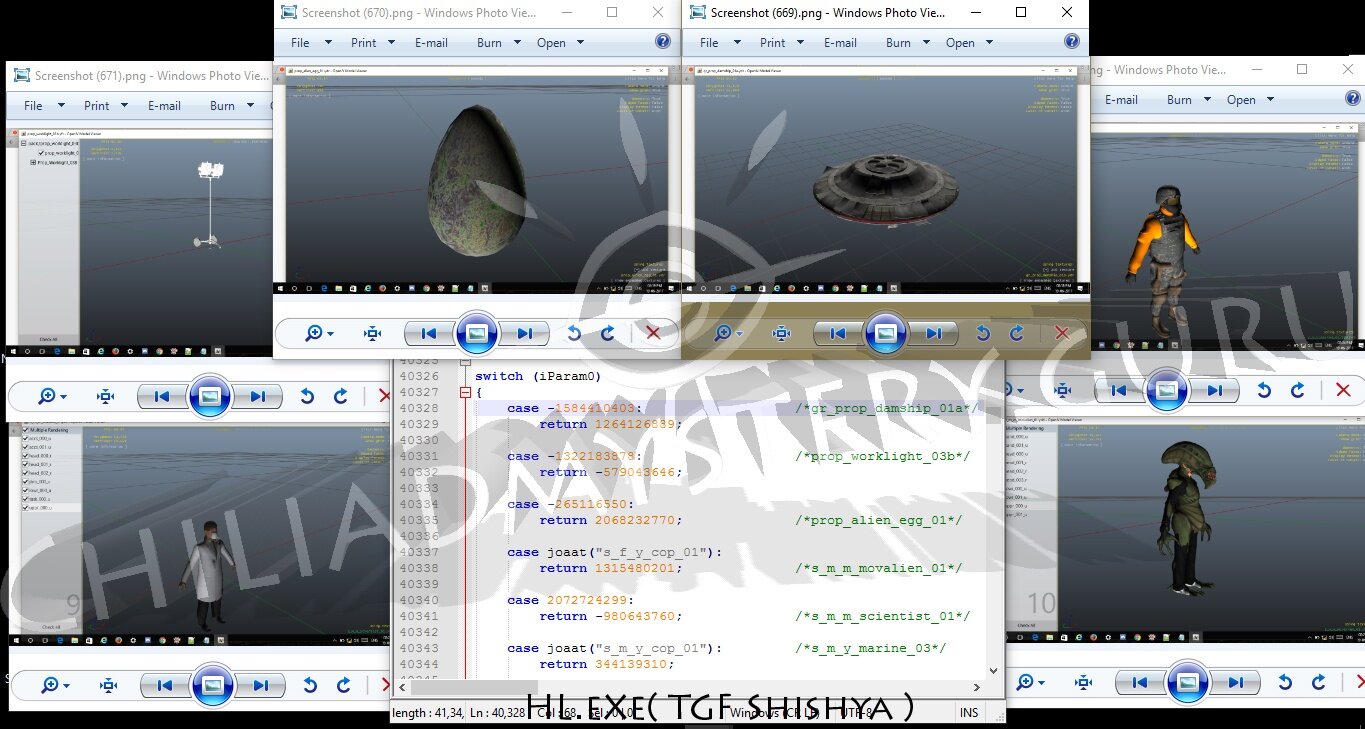Open the Print menu in Screenshot (671) window
This screenshot has height=729, width=1365.
click(x=106, y=106)
